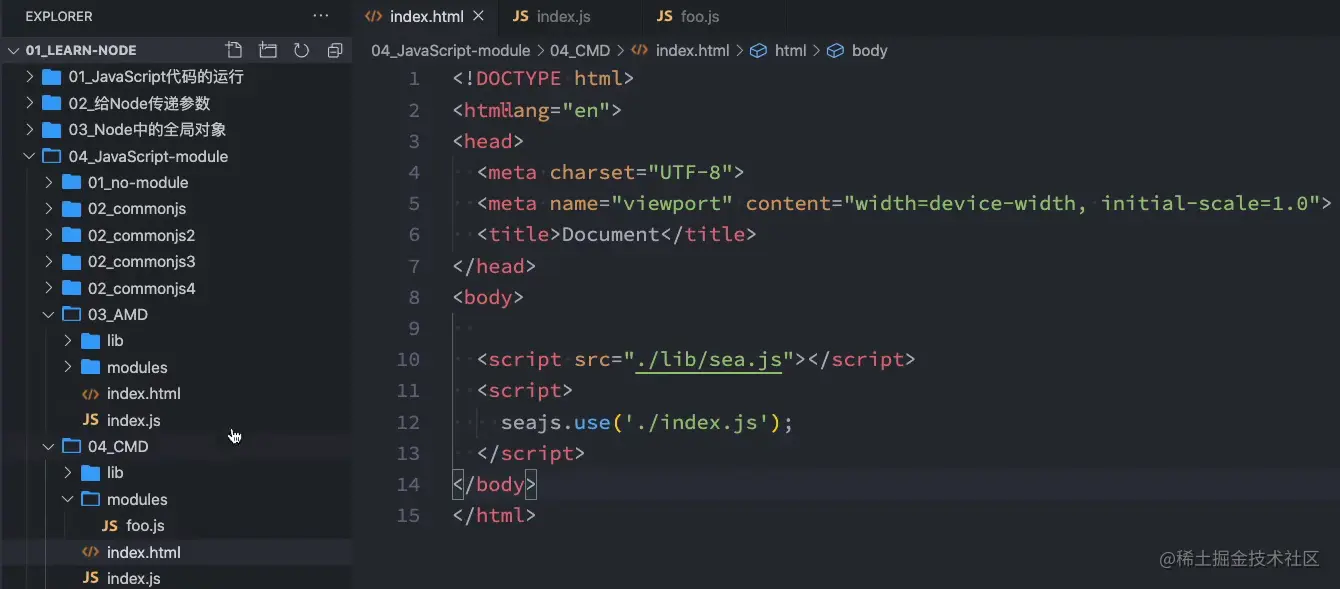Expand the 02_commonjs4 folder
This screenshot has height=589, width=1340.
tap(49, 288)
